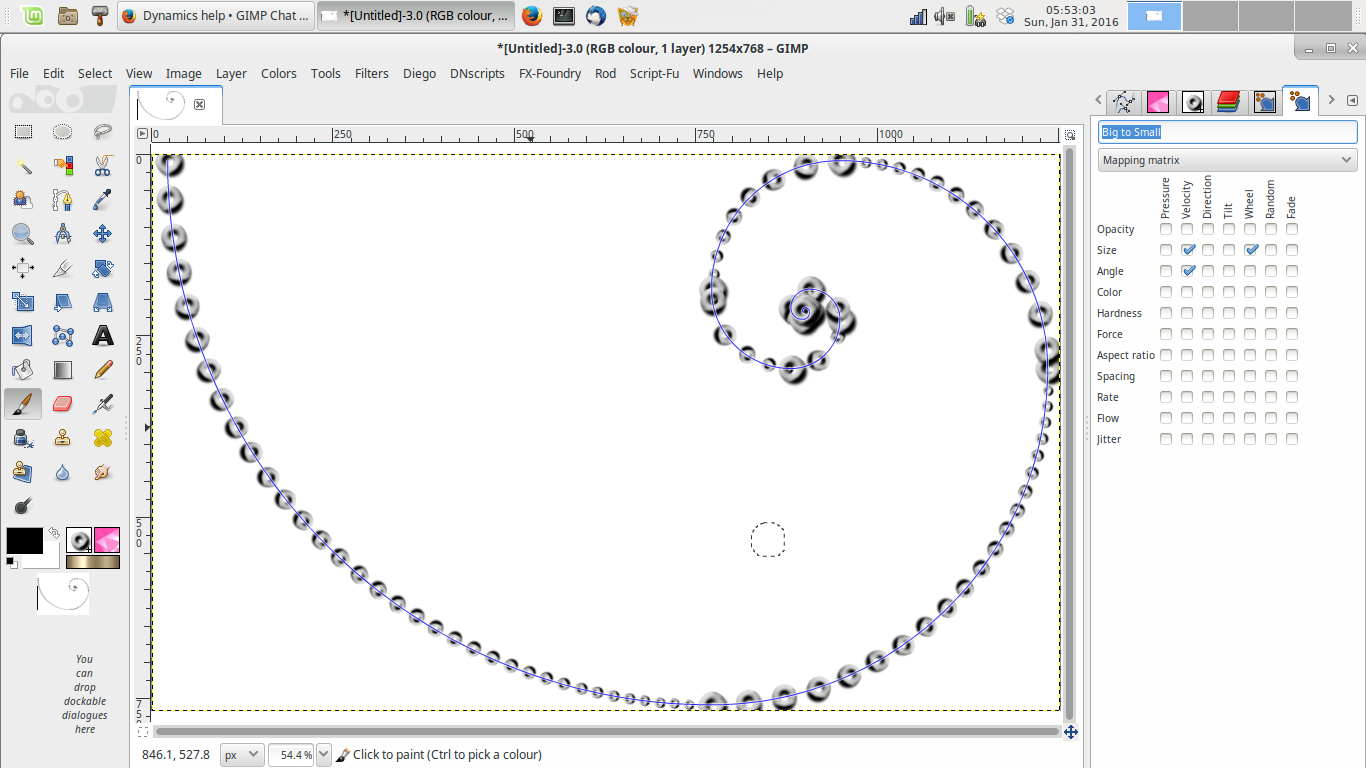
Task: Open the Linux Mint menu
Action: (x=33, y=15)
